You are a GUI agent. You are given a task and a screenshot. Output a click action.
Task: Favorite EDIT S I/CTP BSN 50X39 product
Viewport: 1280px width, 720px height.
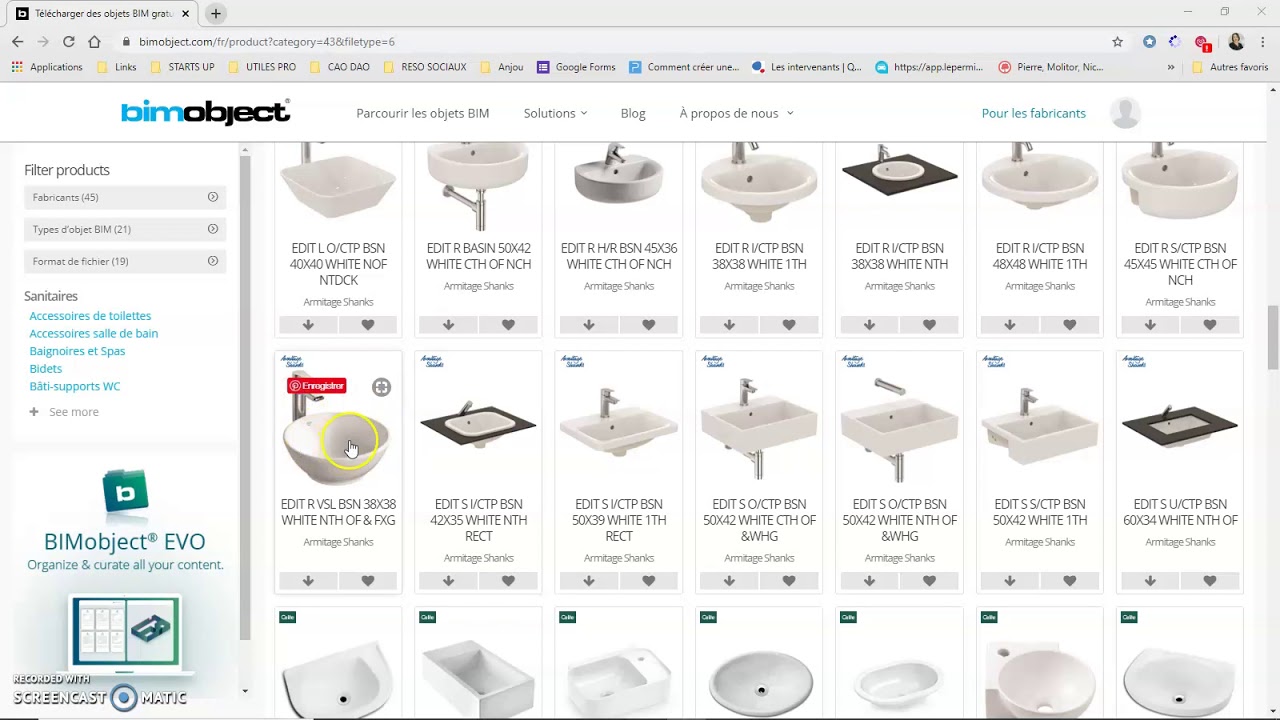click(649, 581)
